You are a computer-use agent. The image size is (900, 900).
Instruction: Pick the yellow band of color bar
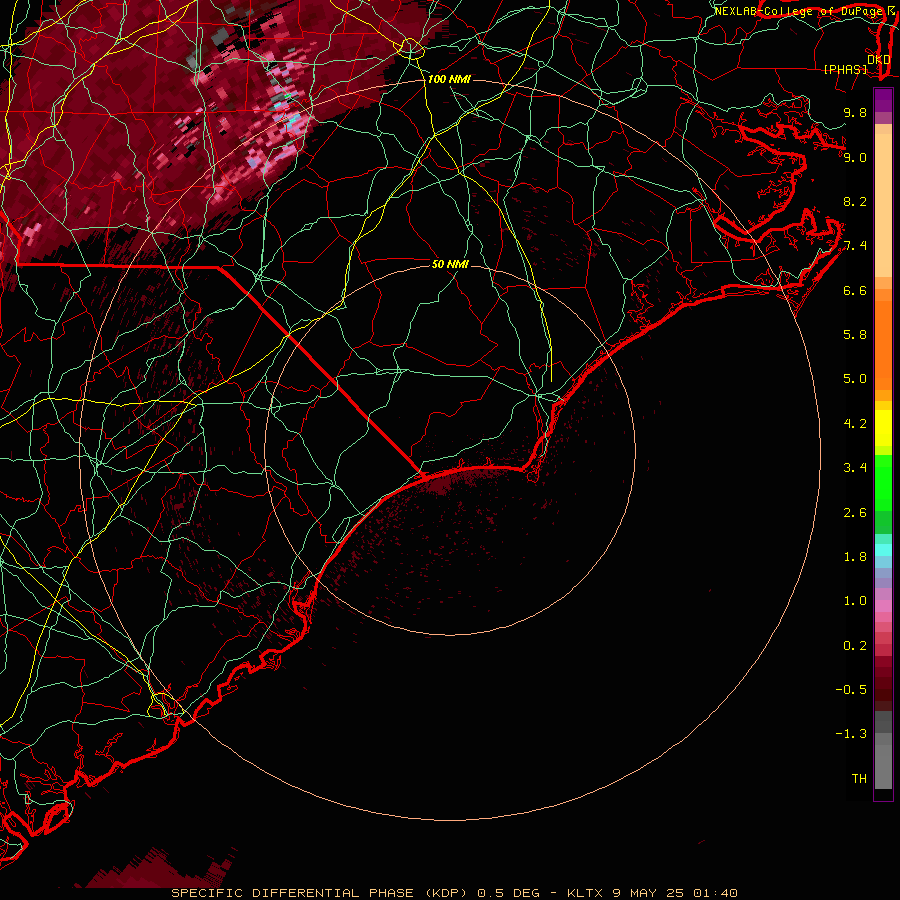coord(883,428)
